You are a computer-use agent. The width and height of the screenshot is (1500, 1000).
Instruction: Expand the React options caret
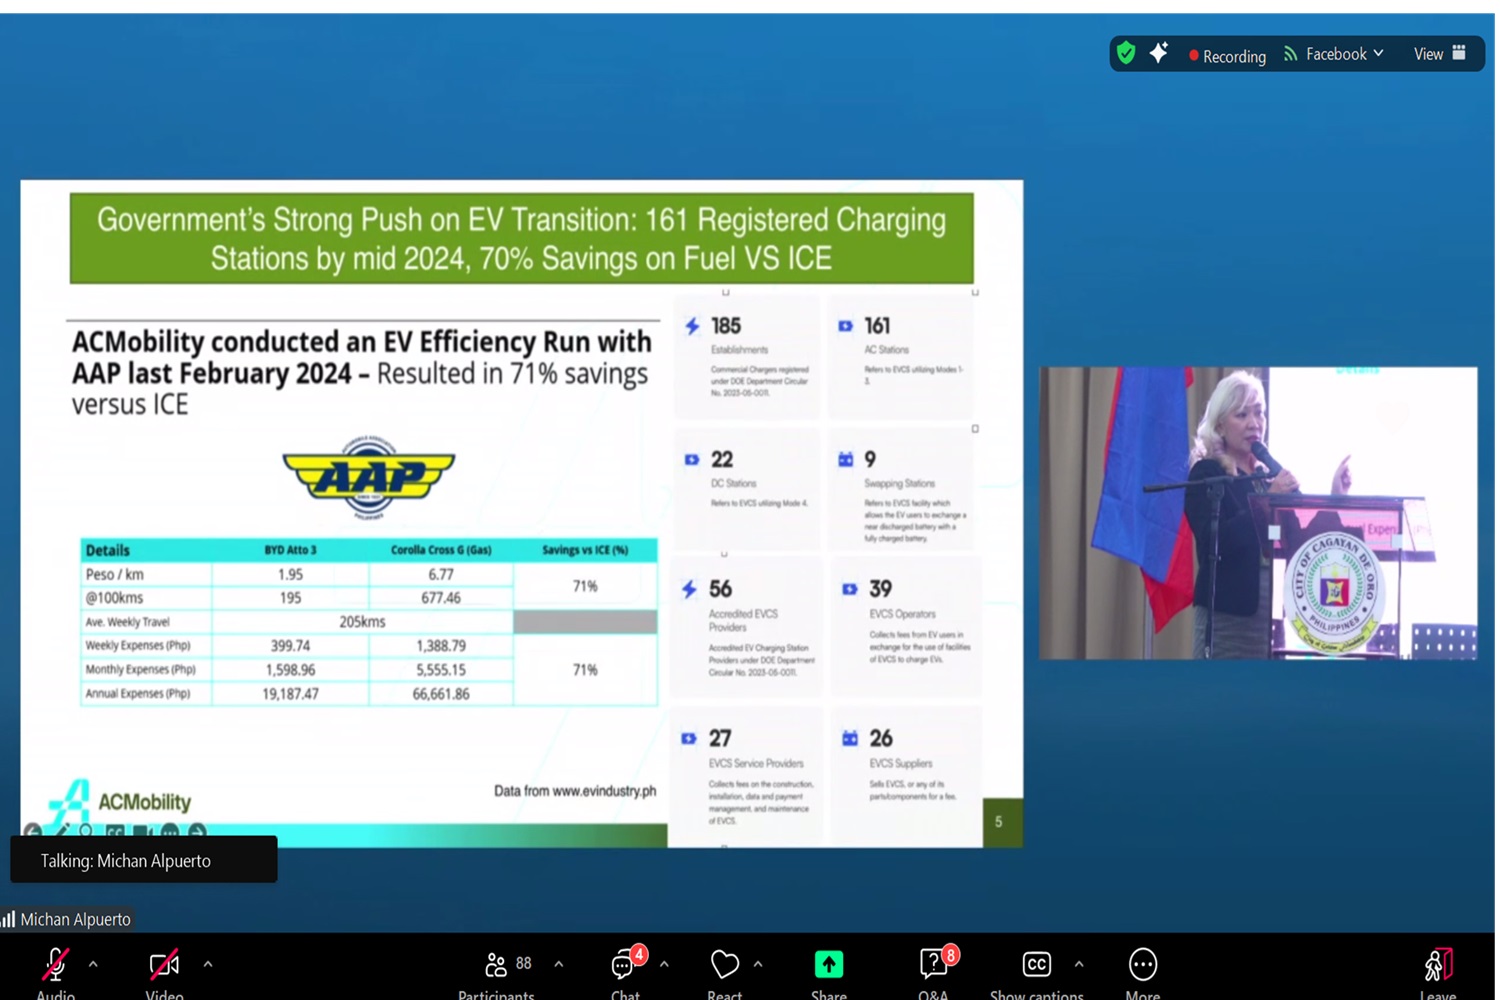tap(758, 964)
